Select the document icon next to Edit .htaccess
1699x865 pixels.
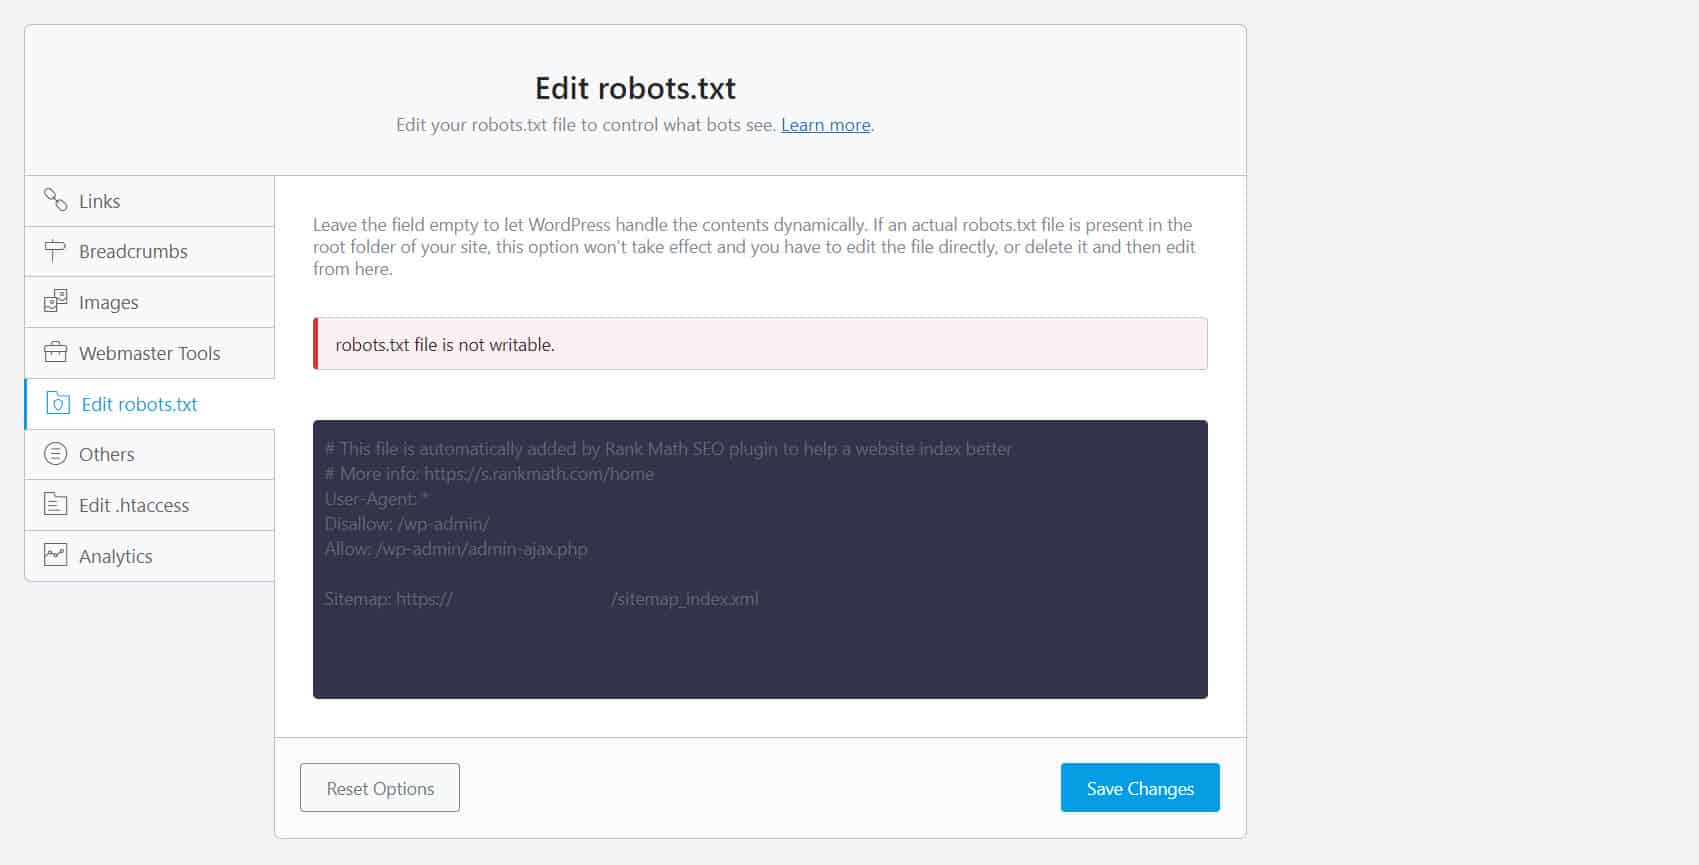click(54, 504)
